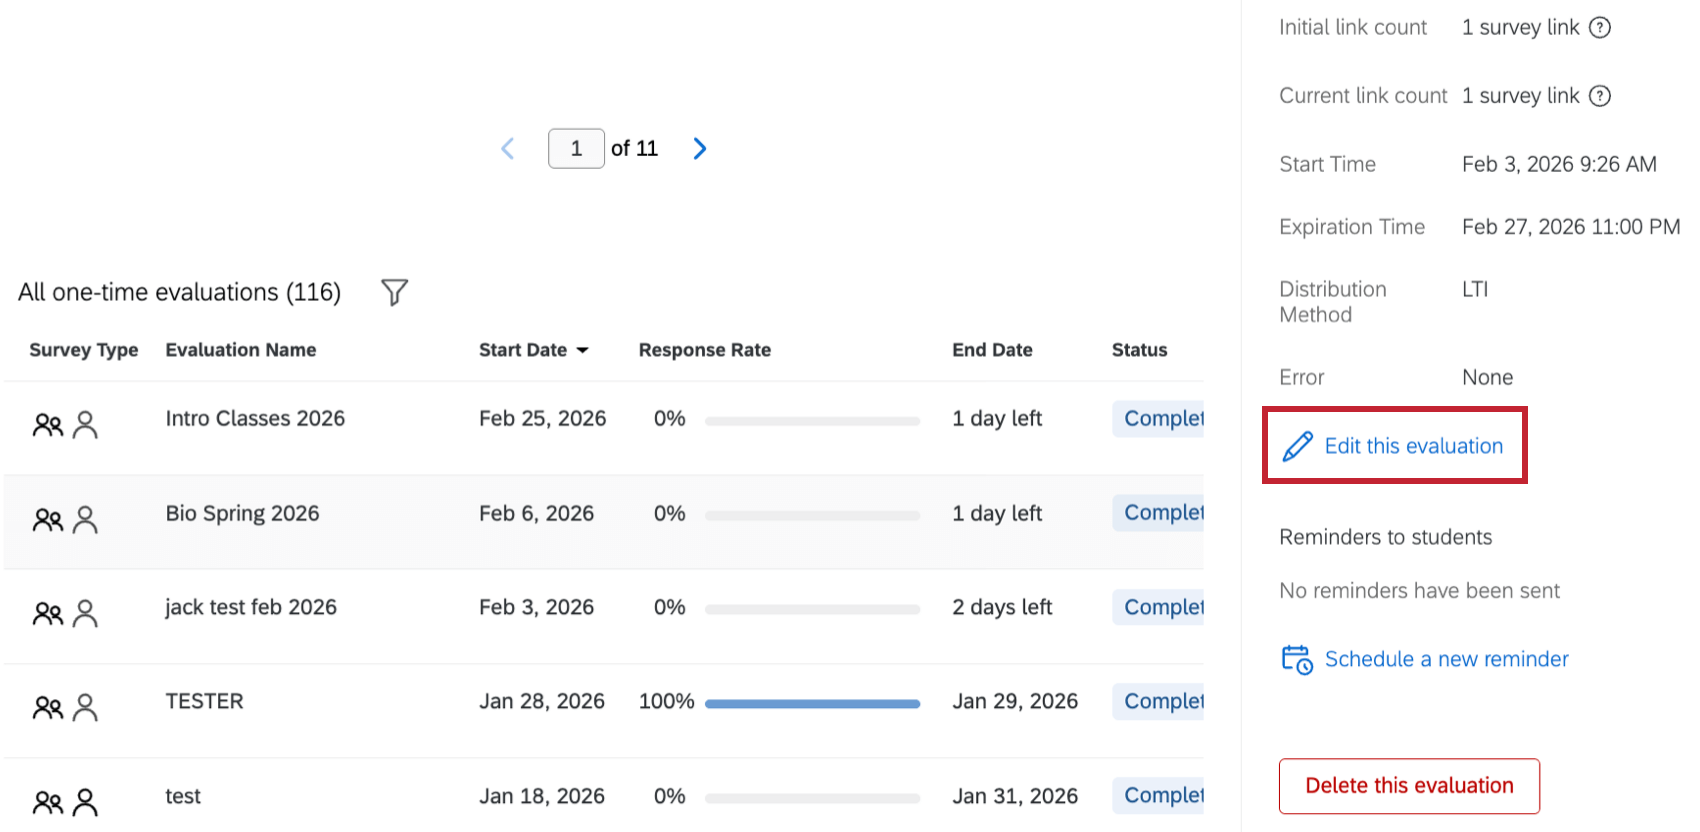Click the Response Rate column header
Image resolution: width=1700 pixels, height=832 pixels.
[704, 350]
